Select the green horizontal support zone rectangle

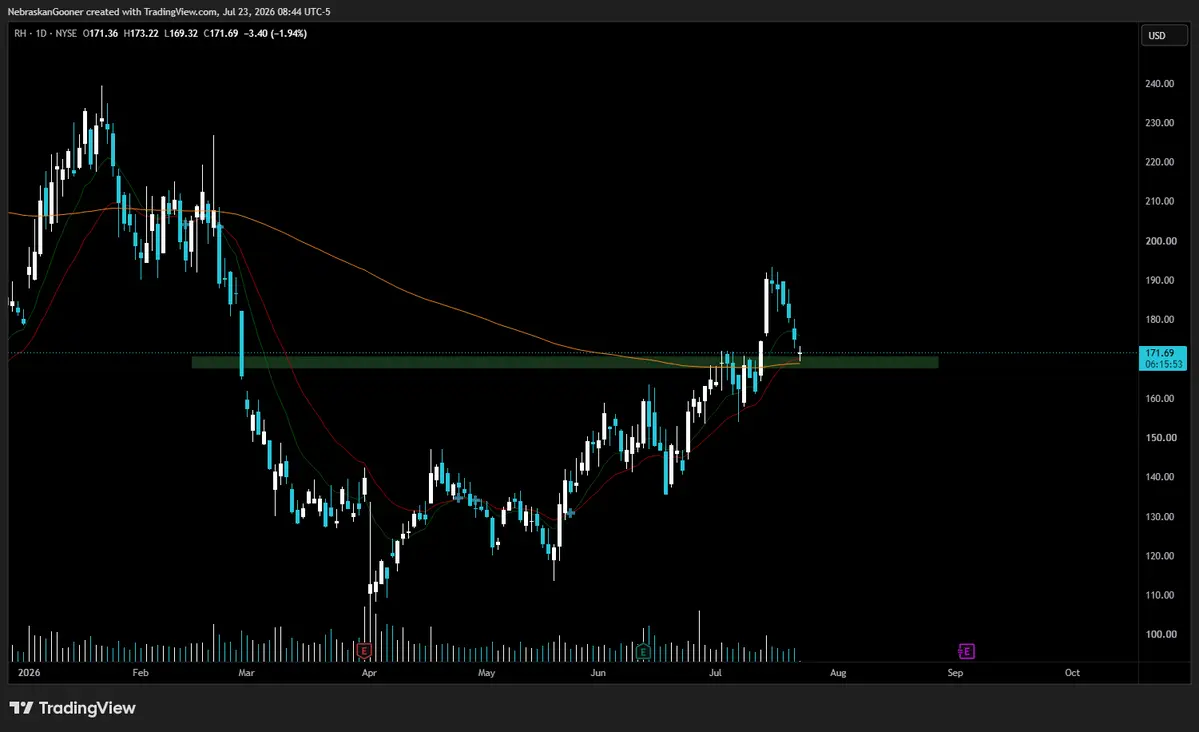(564, 363)
